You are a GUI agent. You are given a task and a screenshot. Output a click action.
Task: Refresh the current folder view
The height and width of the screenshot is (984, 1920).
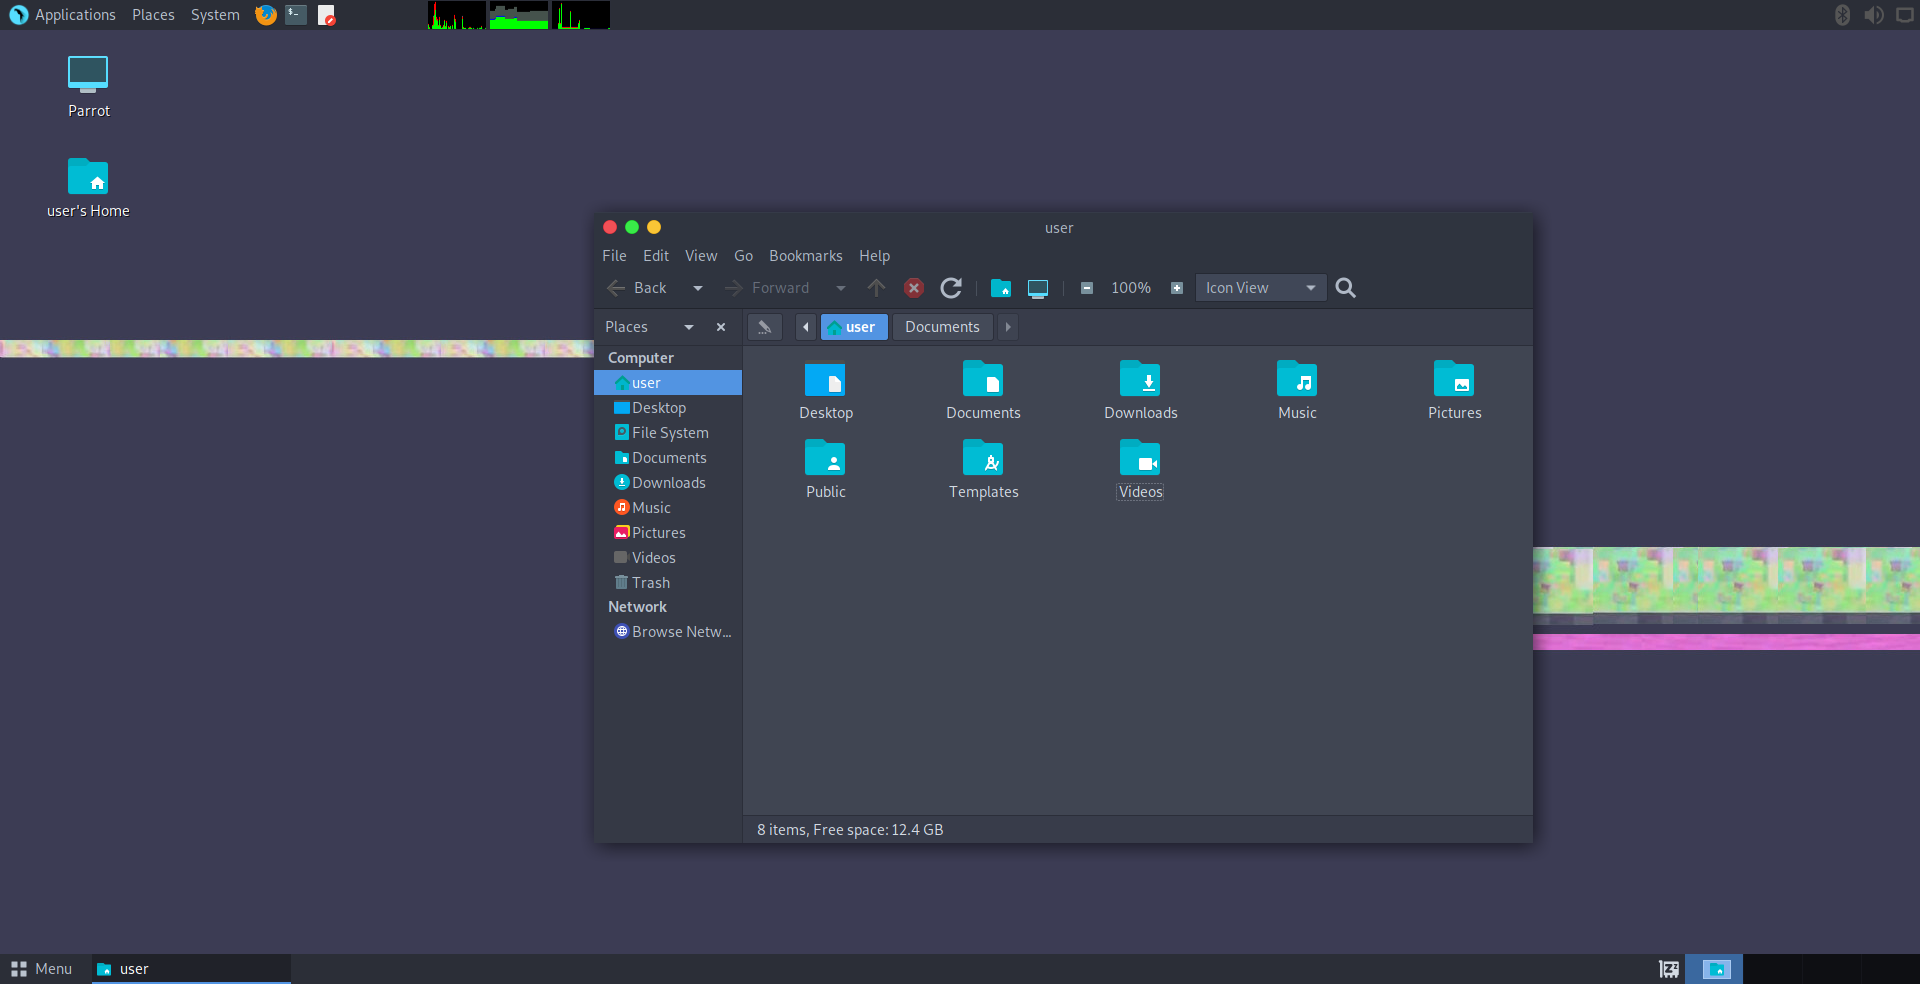click(950, 288)
